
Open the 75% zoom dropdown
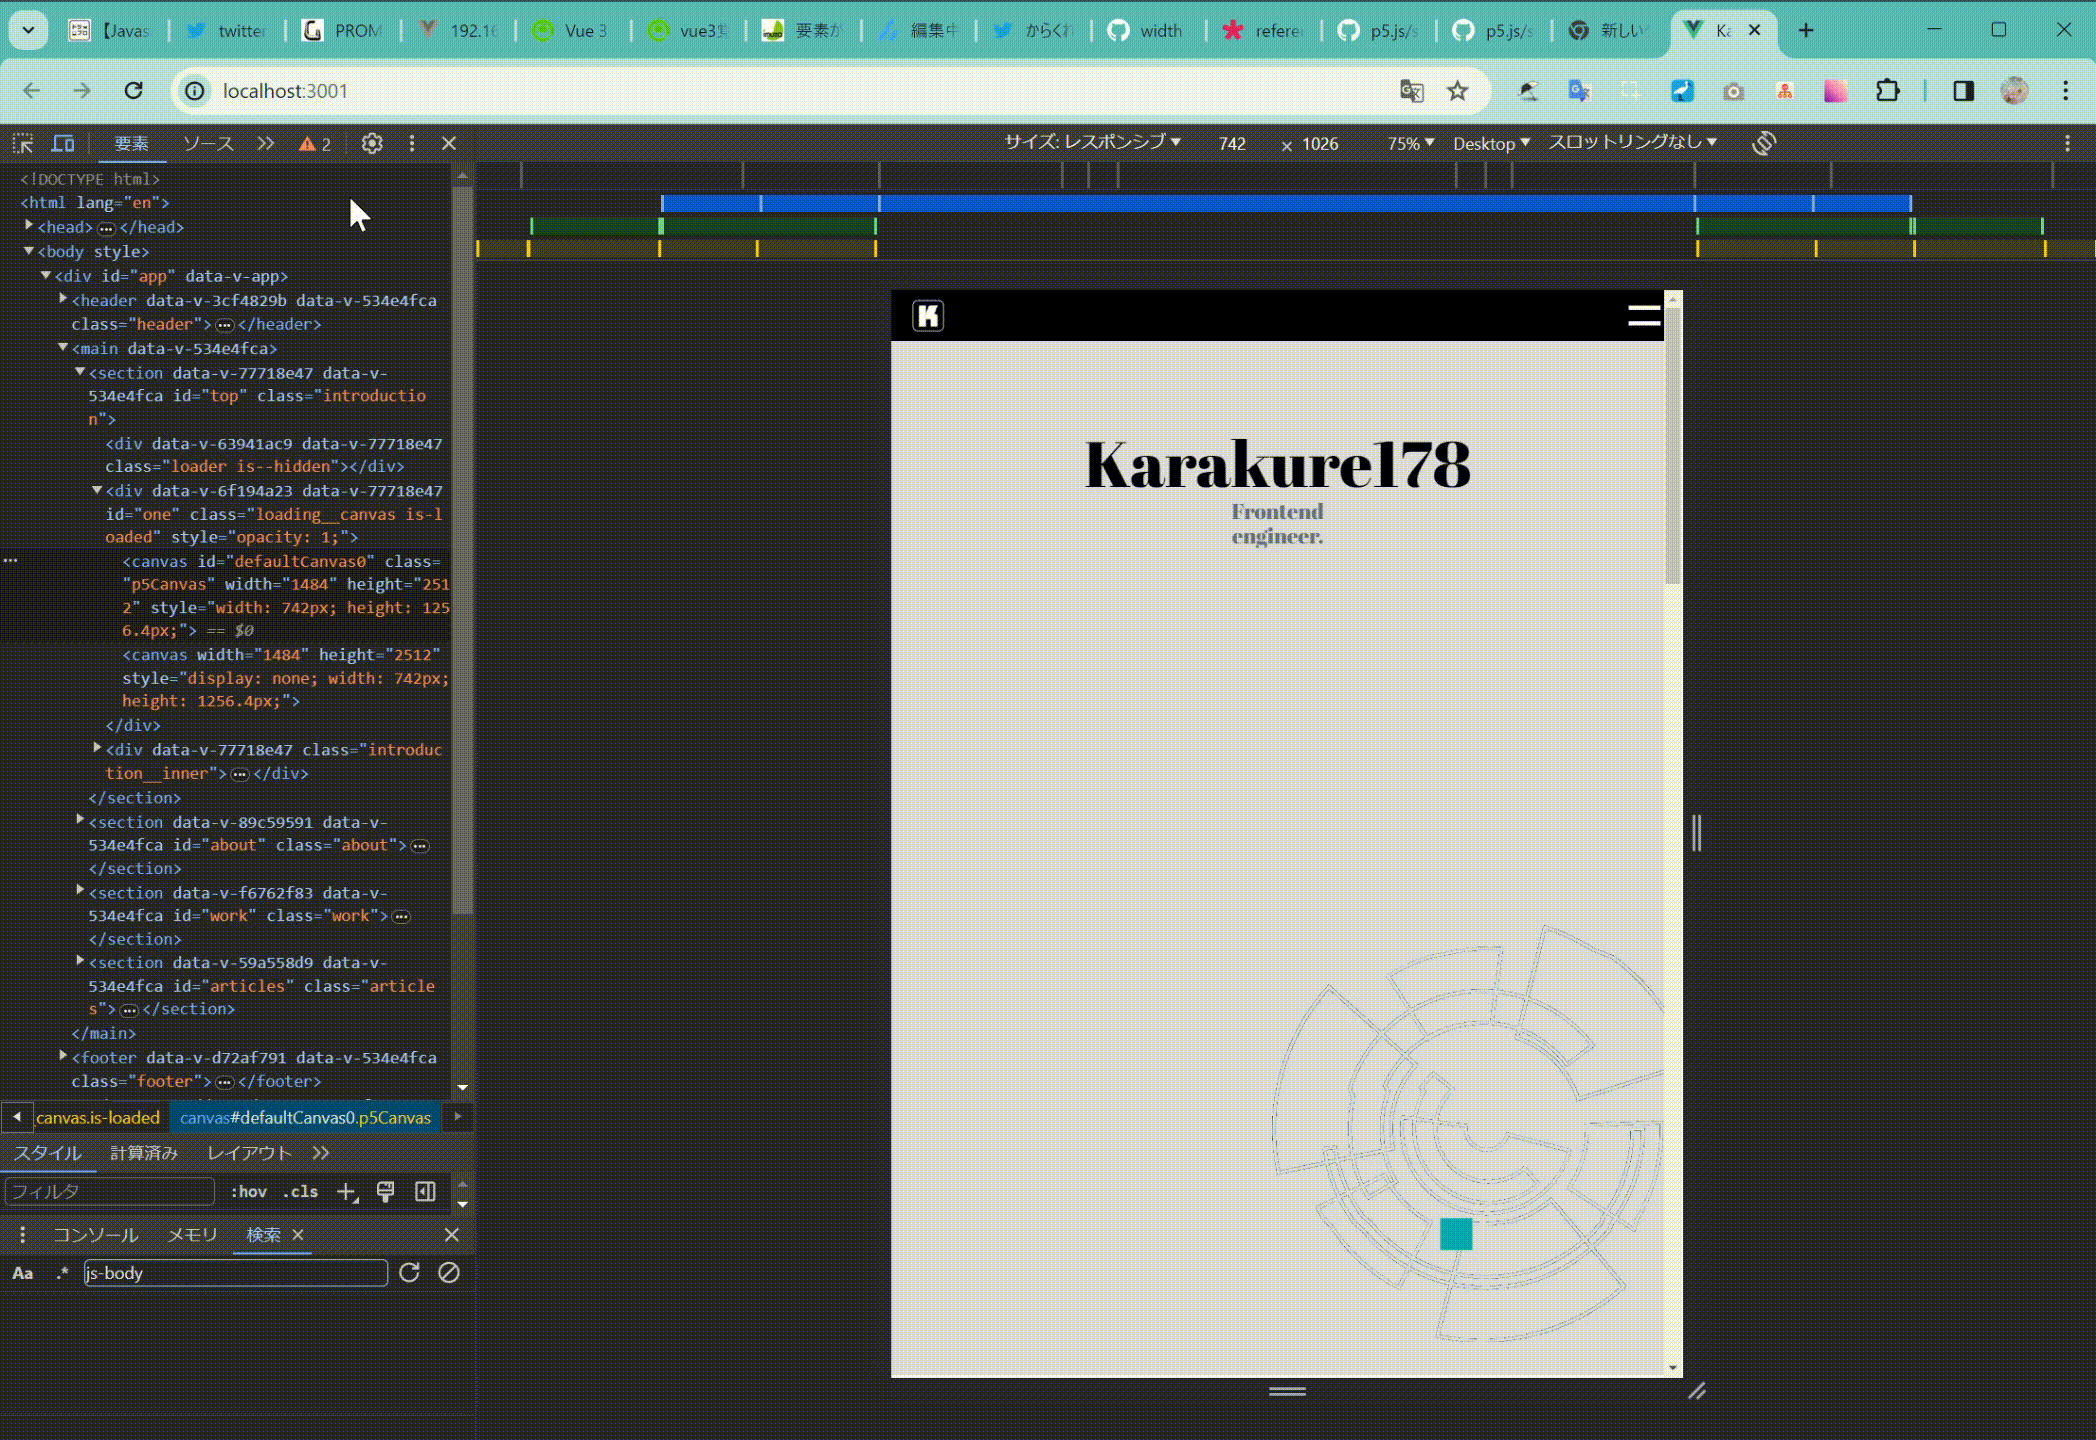[x=1410, y=144]
